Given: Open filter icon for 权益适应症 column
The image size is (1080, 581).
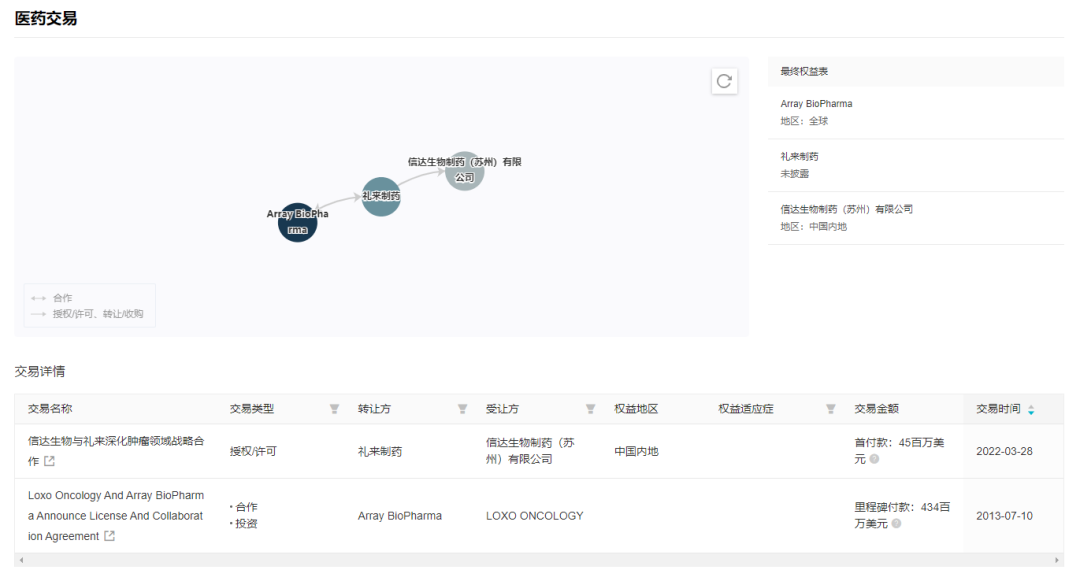Looking at the screenshot, I should (830, 409).
